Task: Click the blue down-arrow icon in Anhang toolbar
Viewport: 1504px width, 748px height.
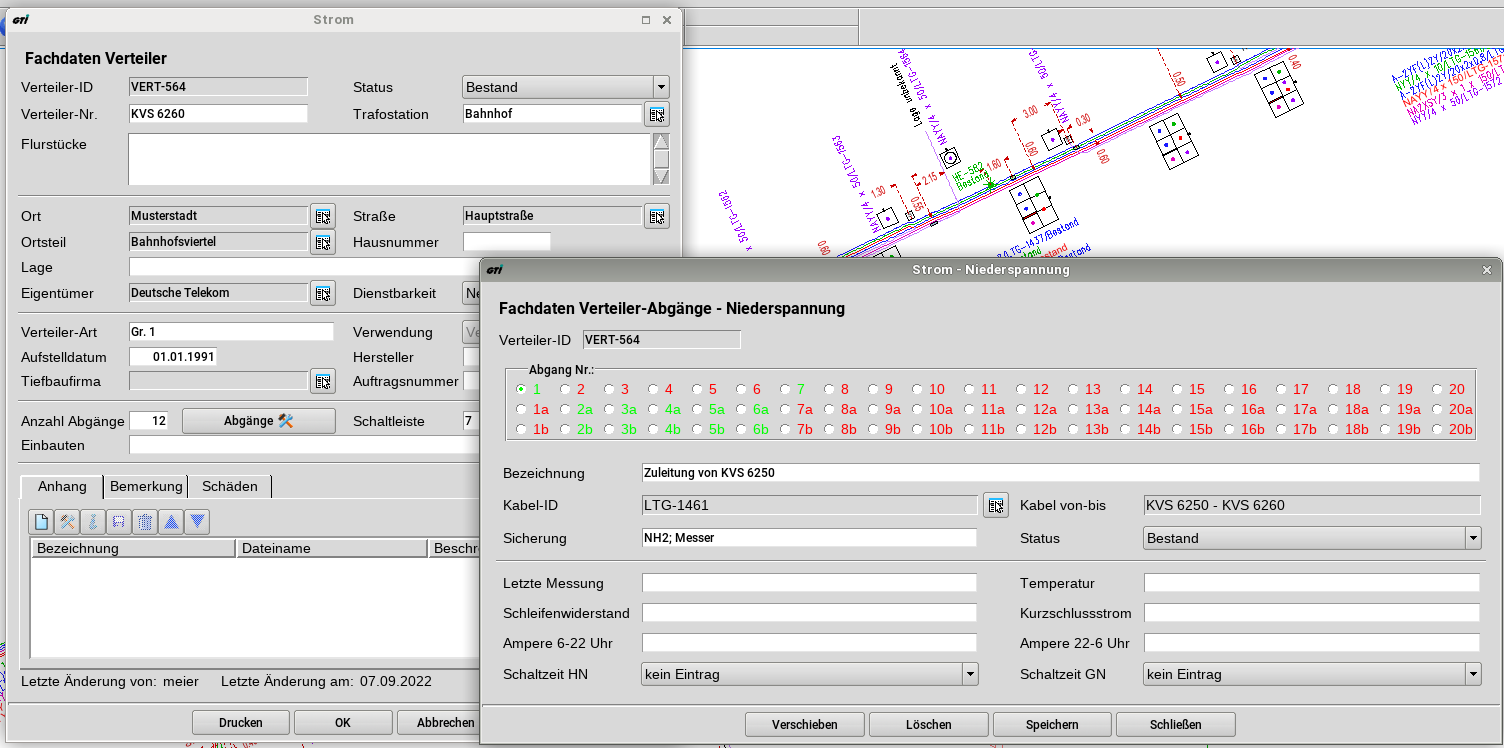Action: click(x=198, y=521)
